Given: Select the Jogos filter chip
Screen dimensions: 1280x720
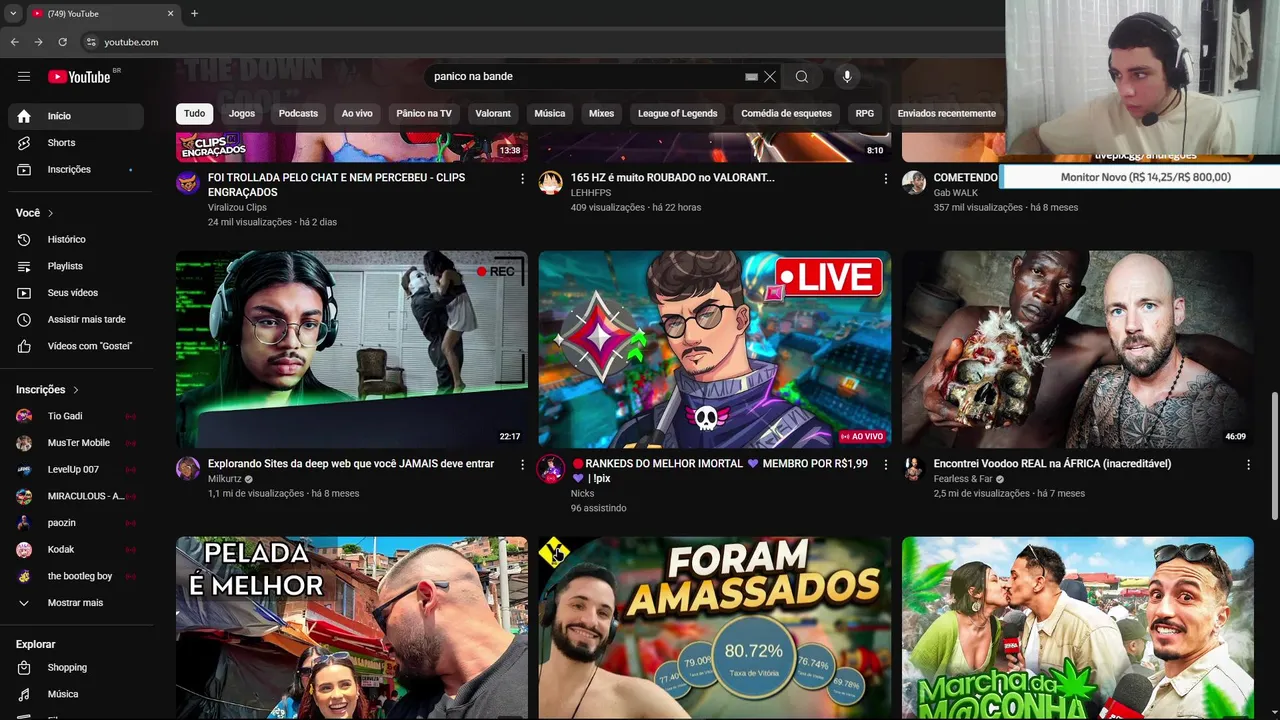Looking at the screenshot, I should [x=242, y=114].
